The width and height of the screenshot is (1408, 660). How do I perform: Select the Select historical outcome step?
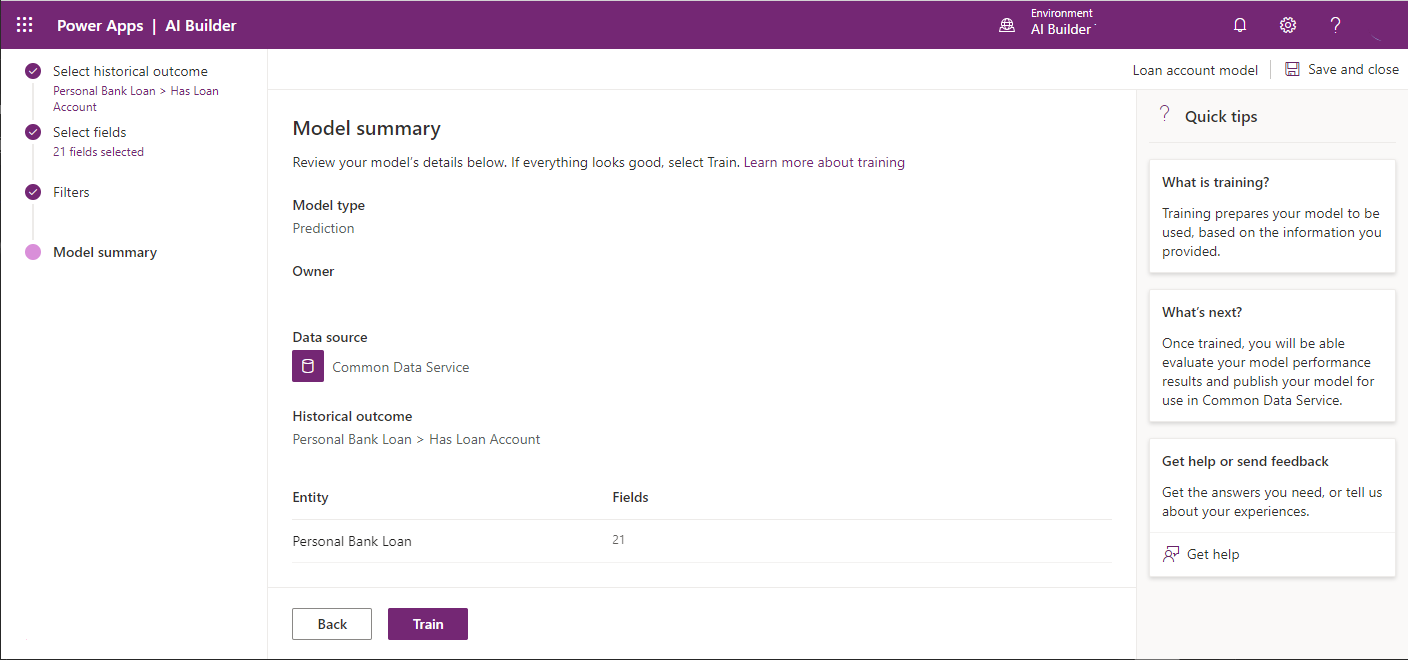click(131, 71)
